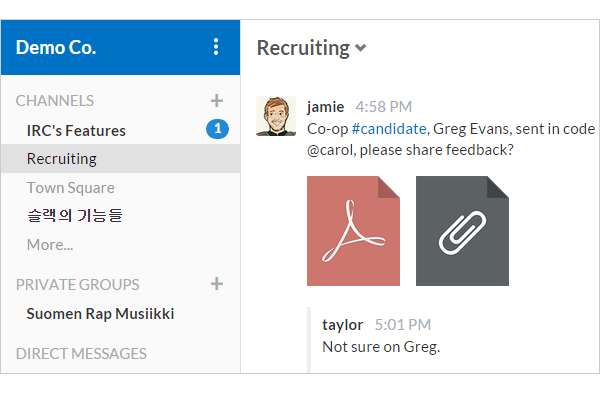Click the @carol mention
Image resolution: width=600 pixels, height=393 pixels.
coord(331,150)
